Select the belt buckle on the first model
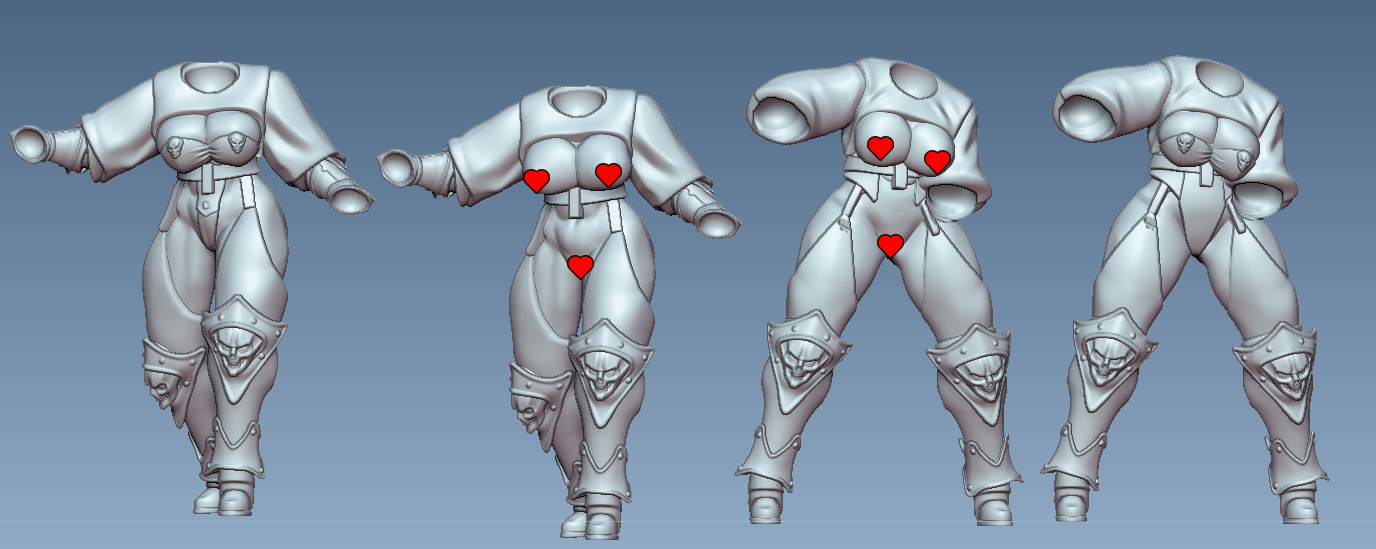This screenshot has height=549, width=1376. pyautogui.click(x=207, y=181)
